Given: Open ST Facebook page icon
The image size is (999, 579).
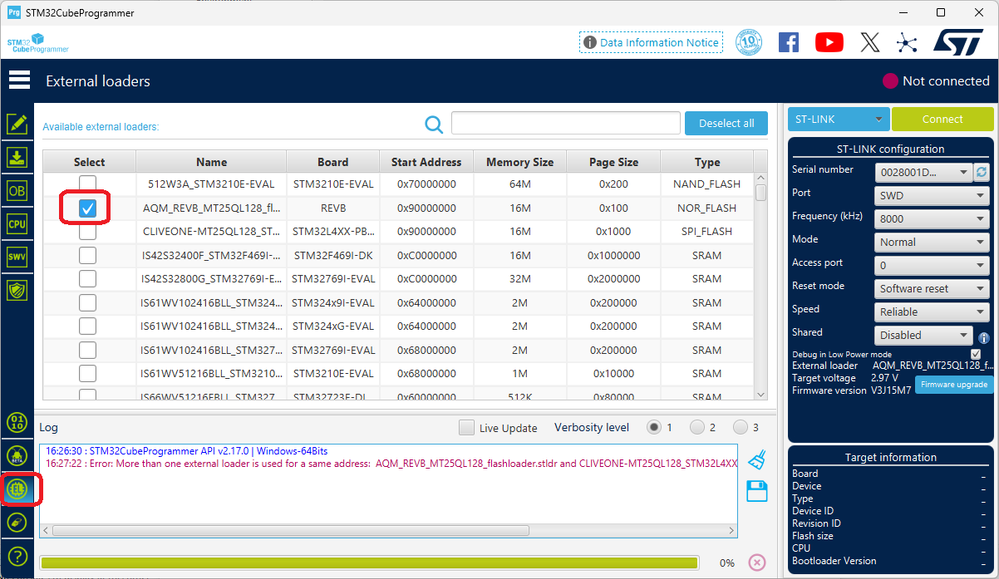Looking at the screenshot, I should coord(789,43).
